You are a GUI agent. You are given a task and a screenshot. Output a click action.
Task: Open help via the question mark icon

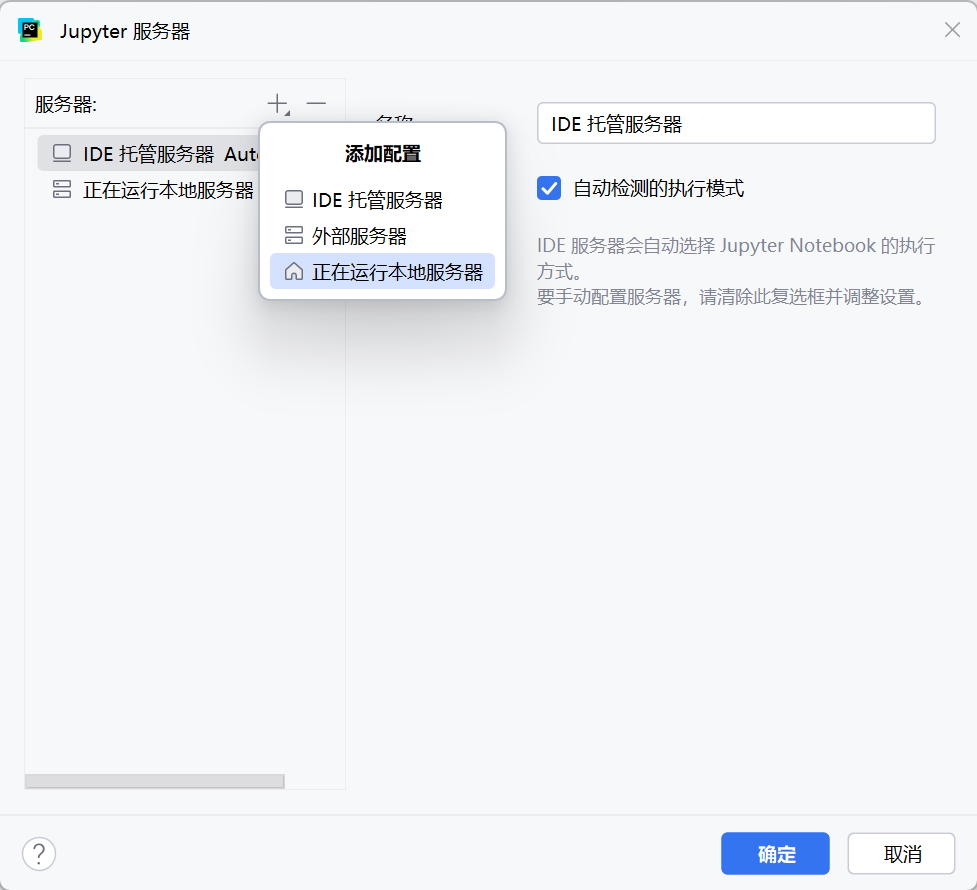pyautogui.click(x=39, y=854)
